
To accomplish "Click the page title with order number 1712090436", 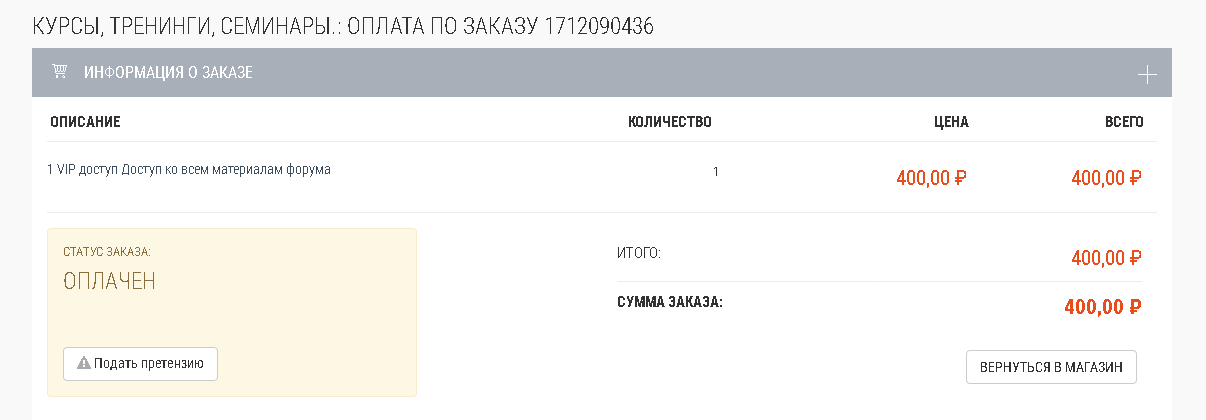I will [343, 27].
